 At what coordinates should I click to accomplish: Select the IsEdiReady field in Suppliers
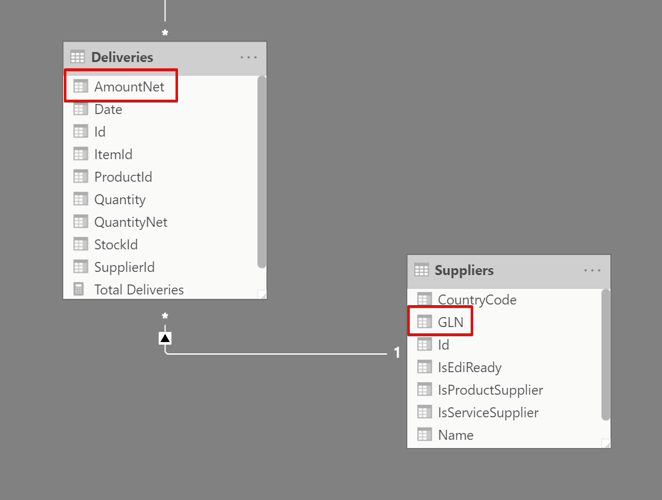coord(506,367)
